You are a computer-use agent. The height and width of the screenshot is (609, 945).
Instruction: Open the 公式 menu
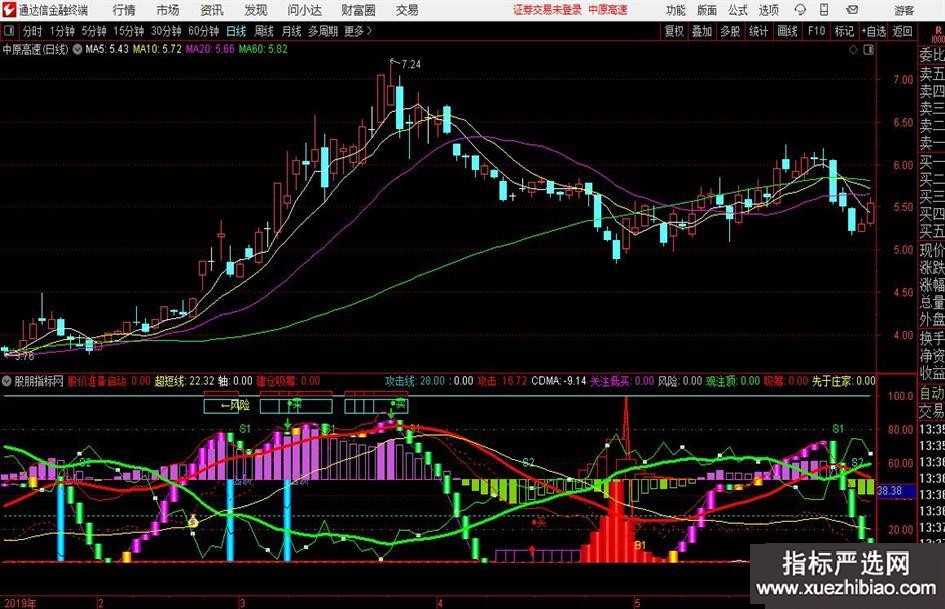(737, 10)
